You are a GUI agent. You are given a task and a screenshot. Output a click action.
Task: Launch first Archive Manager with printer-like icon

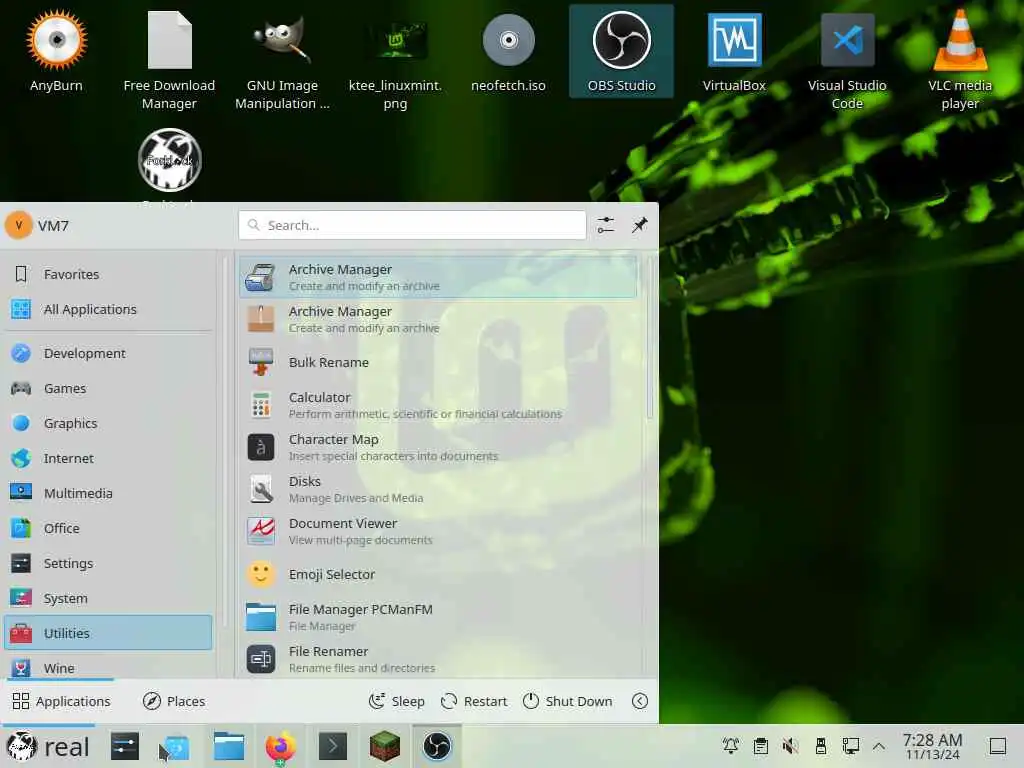click(x=438, y=277)
